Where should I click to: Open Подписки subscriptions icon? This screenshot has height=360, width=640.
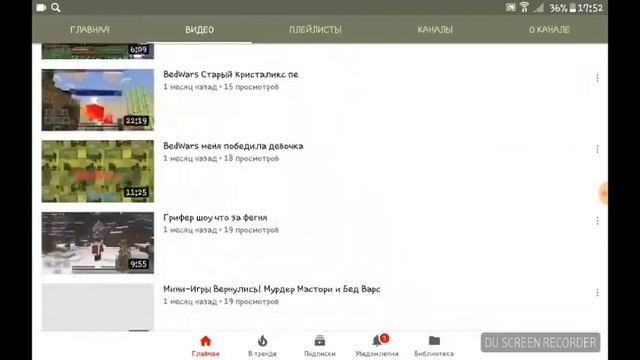tap(320, 345)
